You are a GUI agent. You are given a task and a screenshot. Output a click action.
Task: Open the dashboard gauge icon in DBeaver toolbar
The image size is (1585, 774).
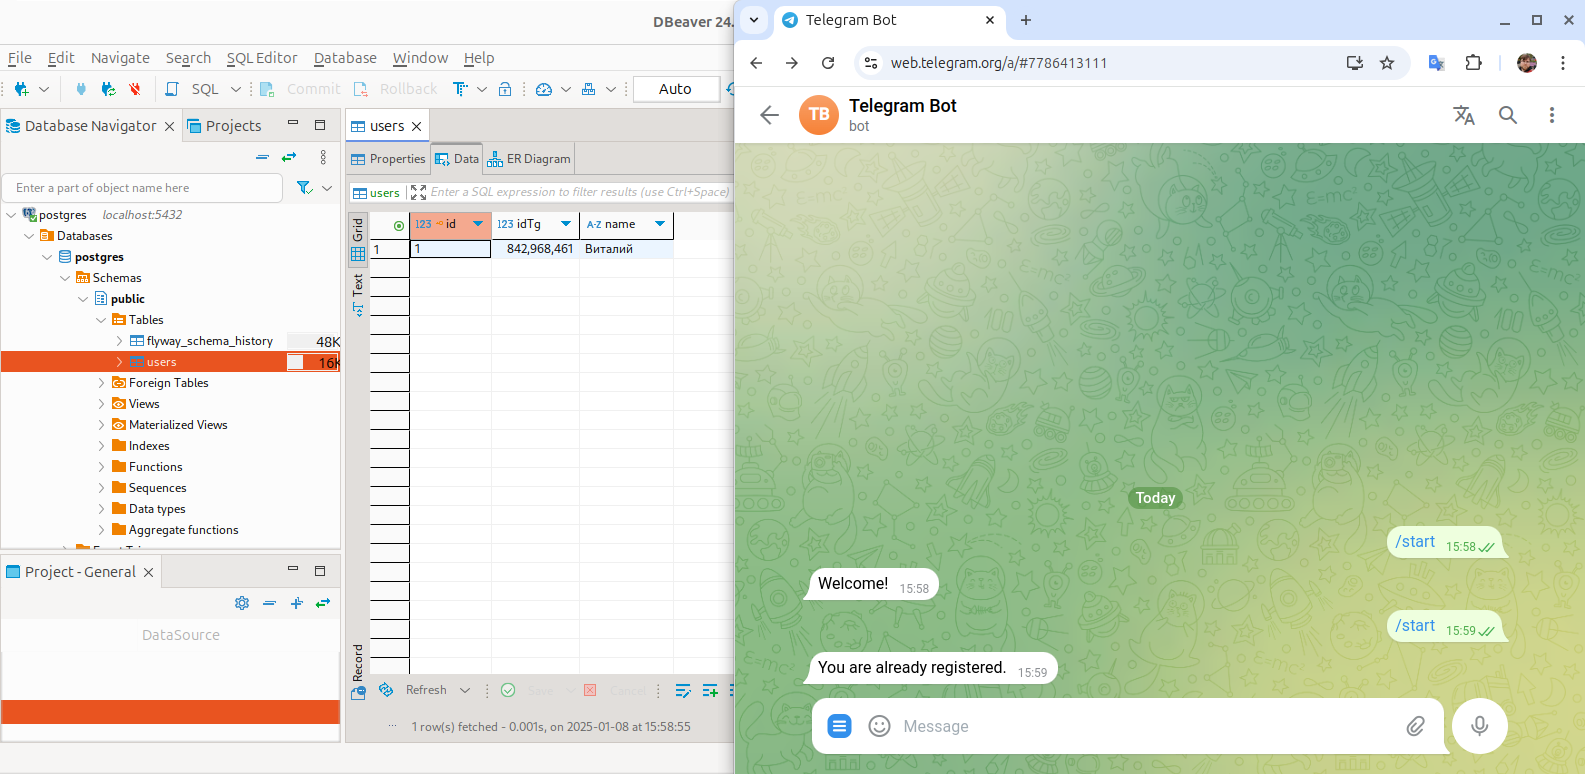pyautogui.click(x=544, y=89)
